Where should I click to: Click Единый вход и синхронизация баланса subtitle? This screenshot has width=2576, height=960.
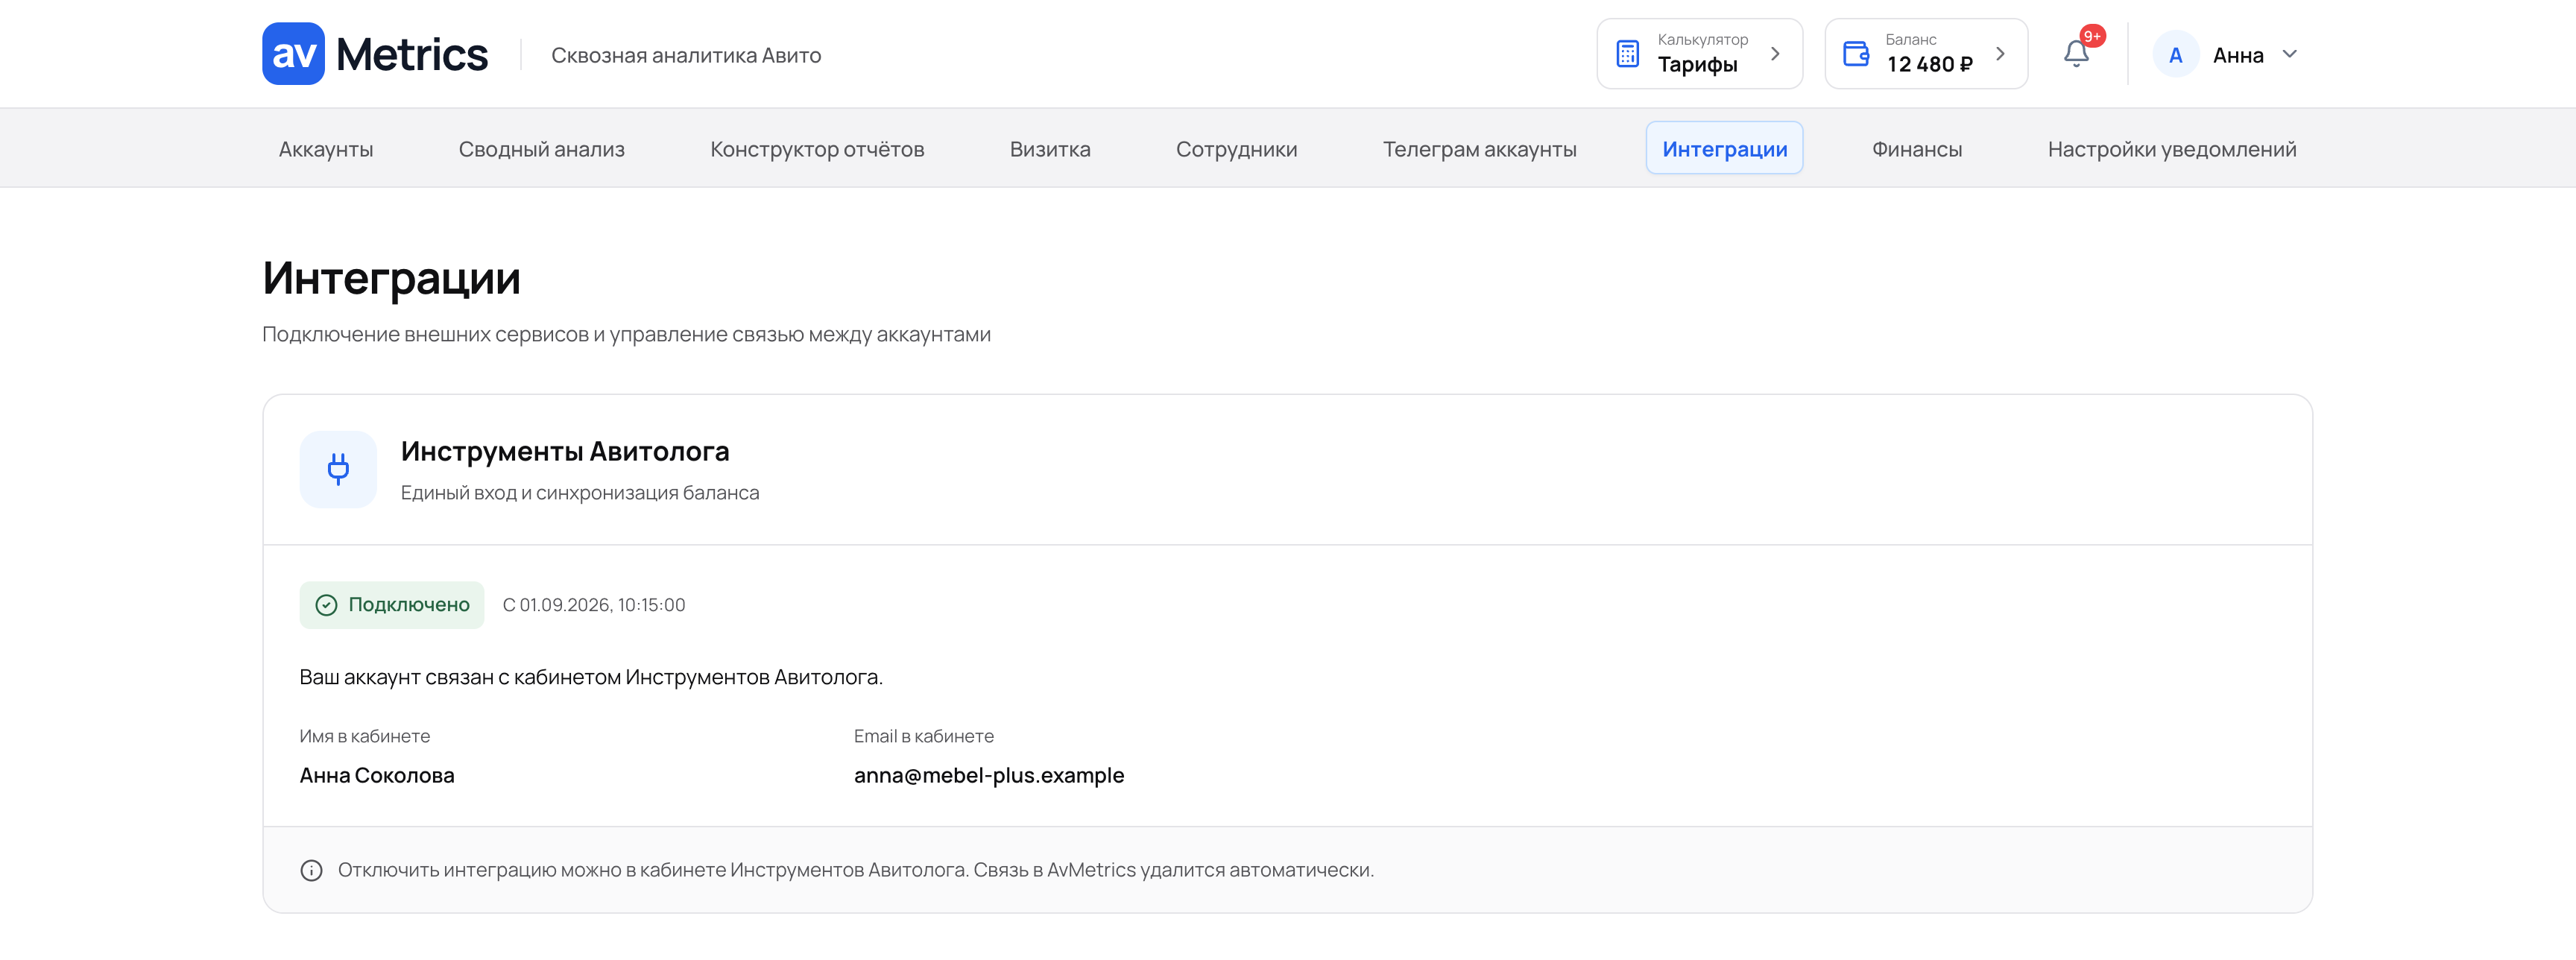tap(580, 493)
